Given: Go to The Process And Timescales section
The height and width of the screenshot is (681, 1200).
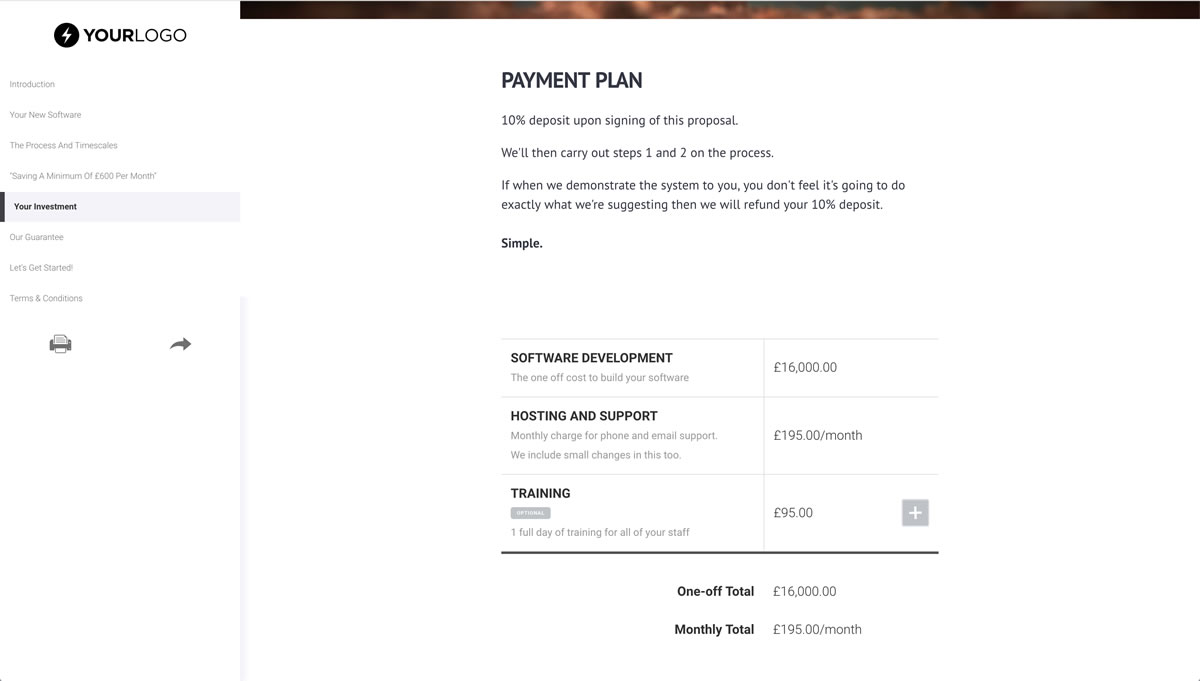Looking at the screenshot, I should [63, 145].
